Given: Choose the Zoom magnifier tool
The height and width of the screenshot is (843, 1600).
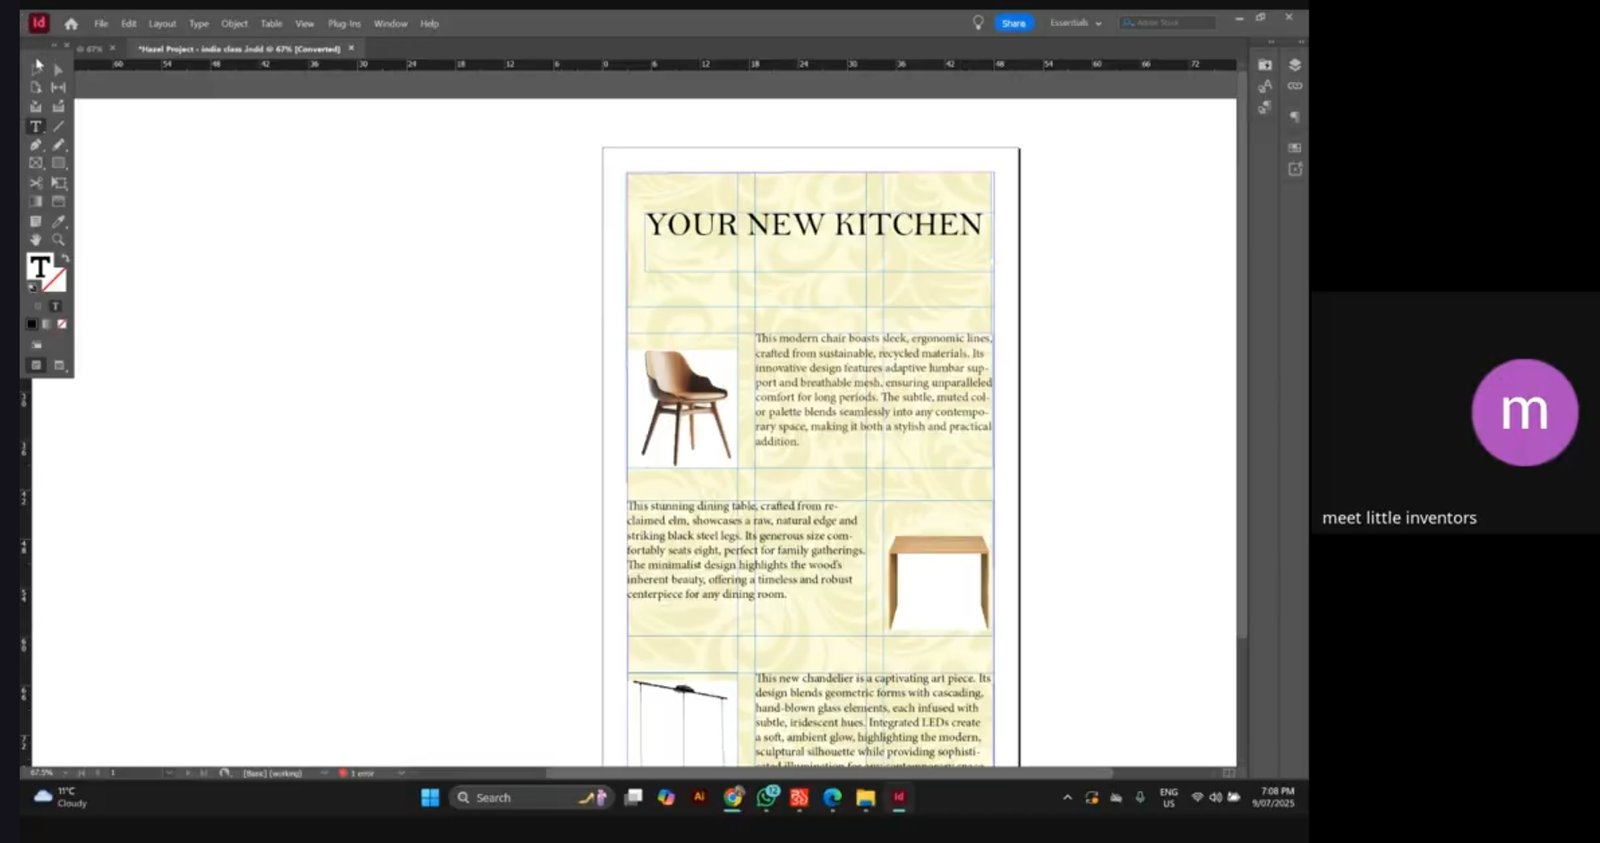Looking at the screenshot, I should (59, 240).
